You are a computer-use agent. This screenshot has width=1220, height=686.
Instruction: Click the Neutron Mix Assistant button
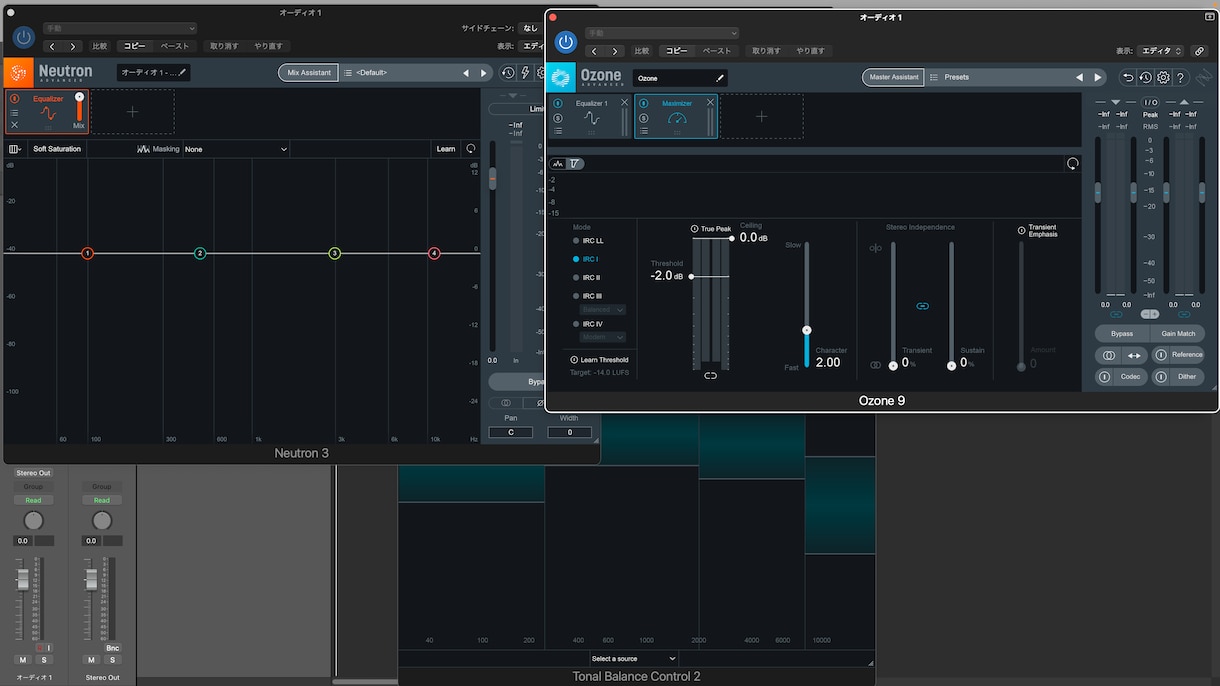coord(308,73)
